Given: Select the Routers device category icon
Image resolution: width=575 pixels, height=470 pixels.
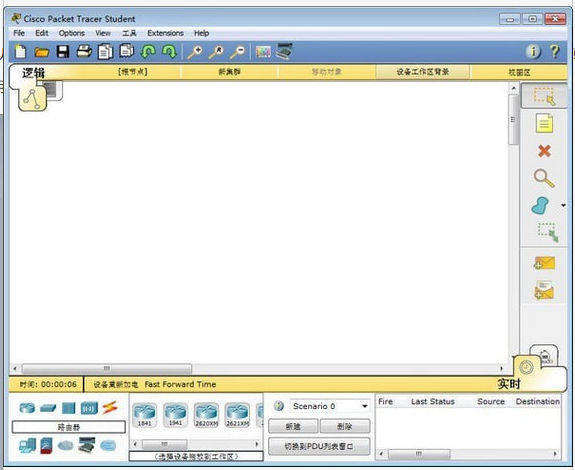Looking at the screenshot, I should (27, 407).
